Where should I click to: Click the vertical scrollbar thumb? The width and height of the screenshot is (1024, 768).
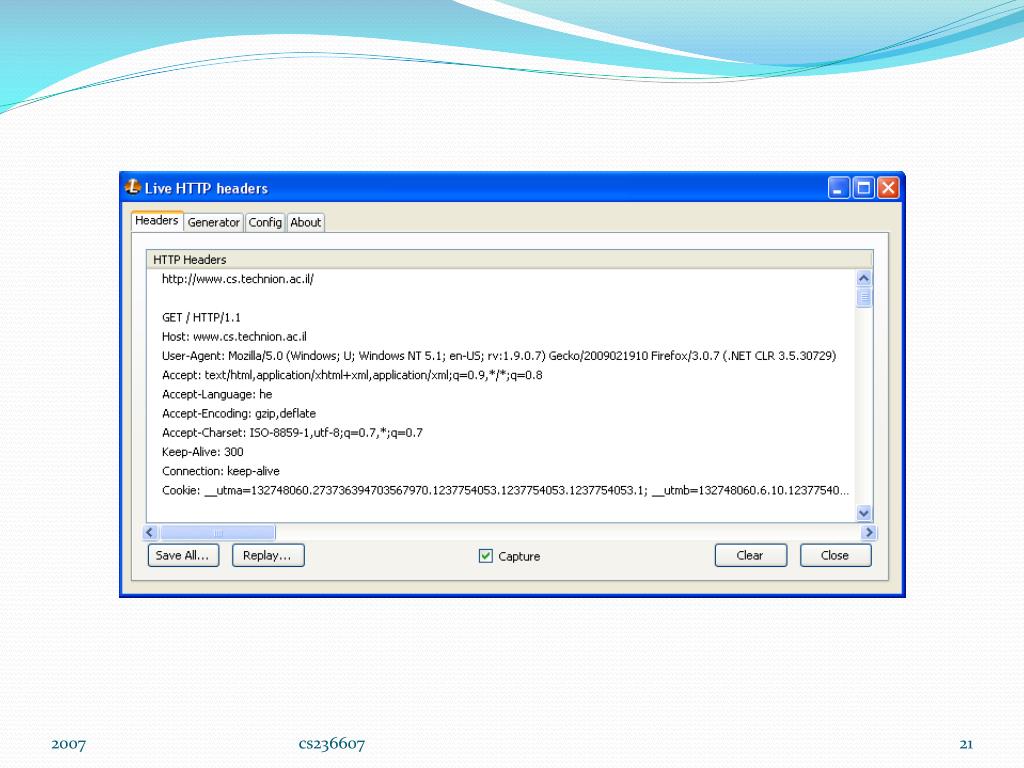[864, 298]
